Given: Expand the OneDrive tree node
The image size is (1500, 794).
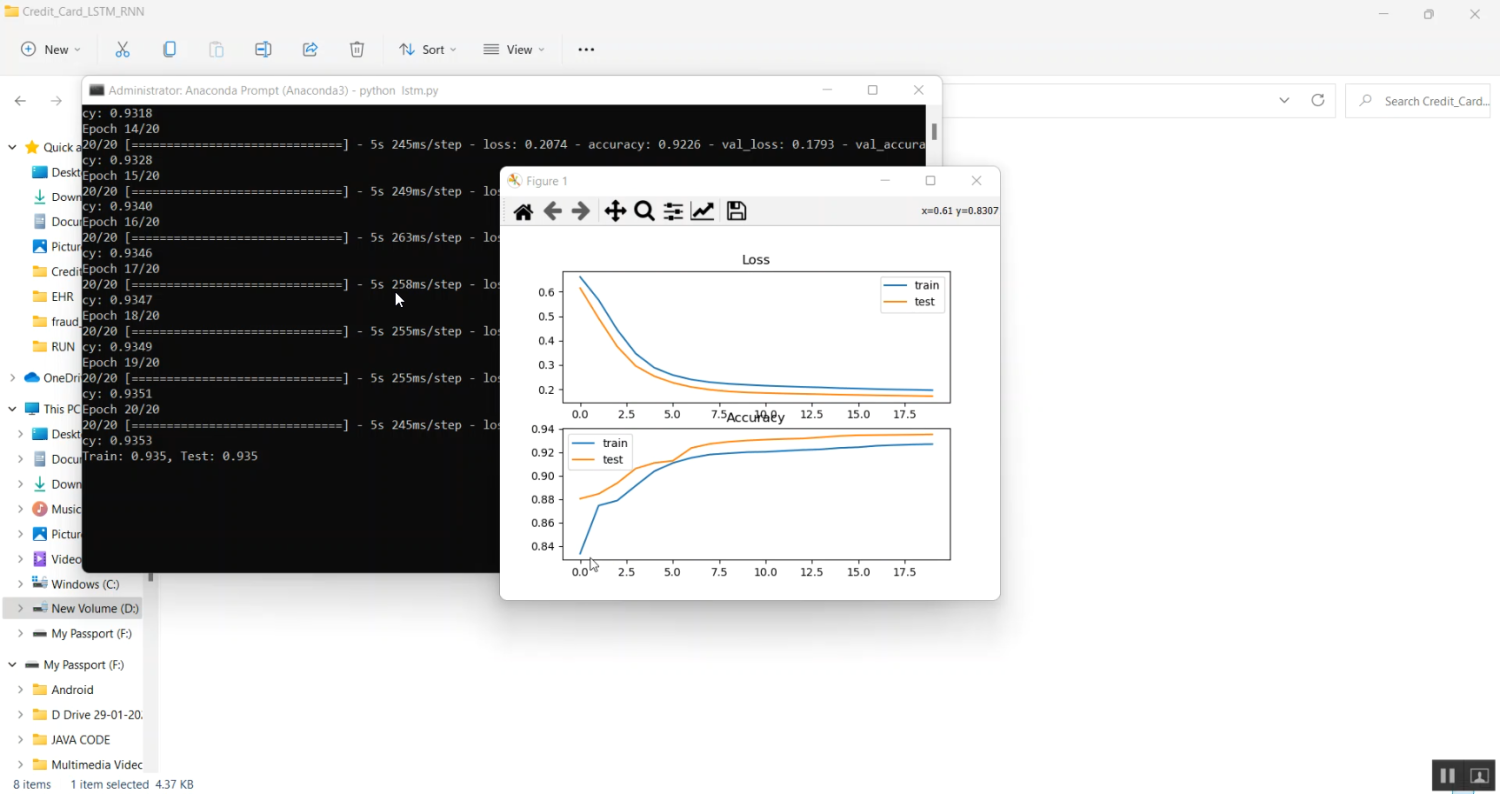Looking at the screenshot, I should (x=12, y=378).
